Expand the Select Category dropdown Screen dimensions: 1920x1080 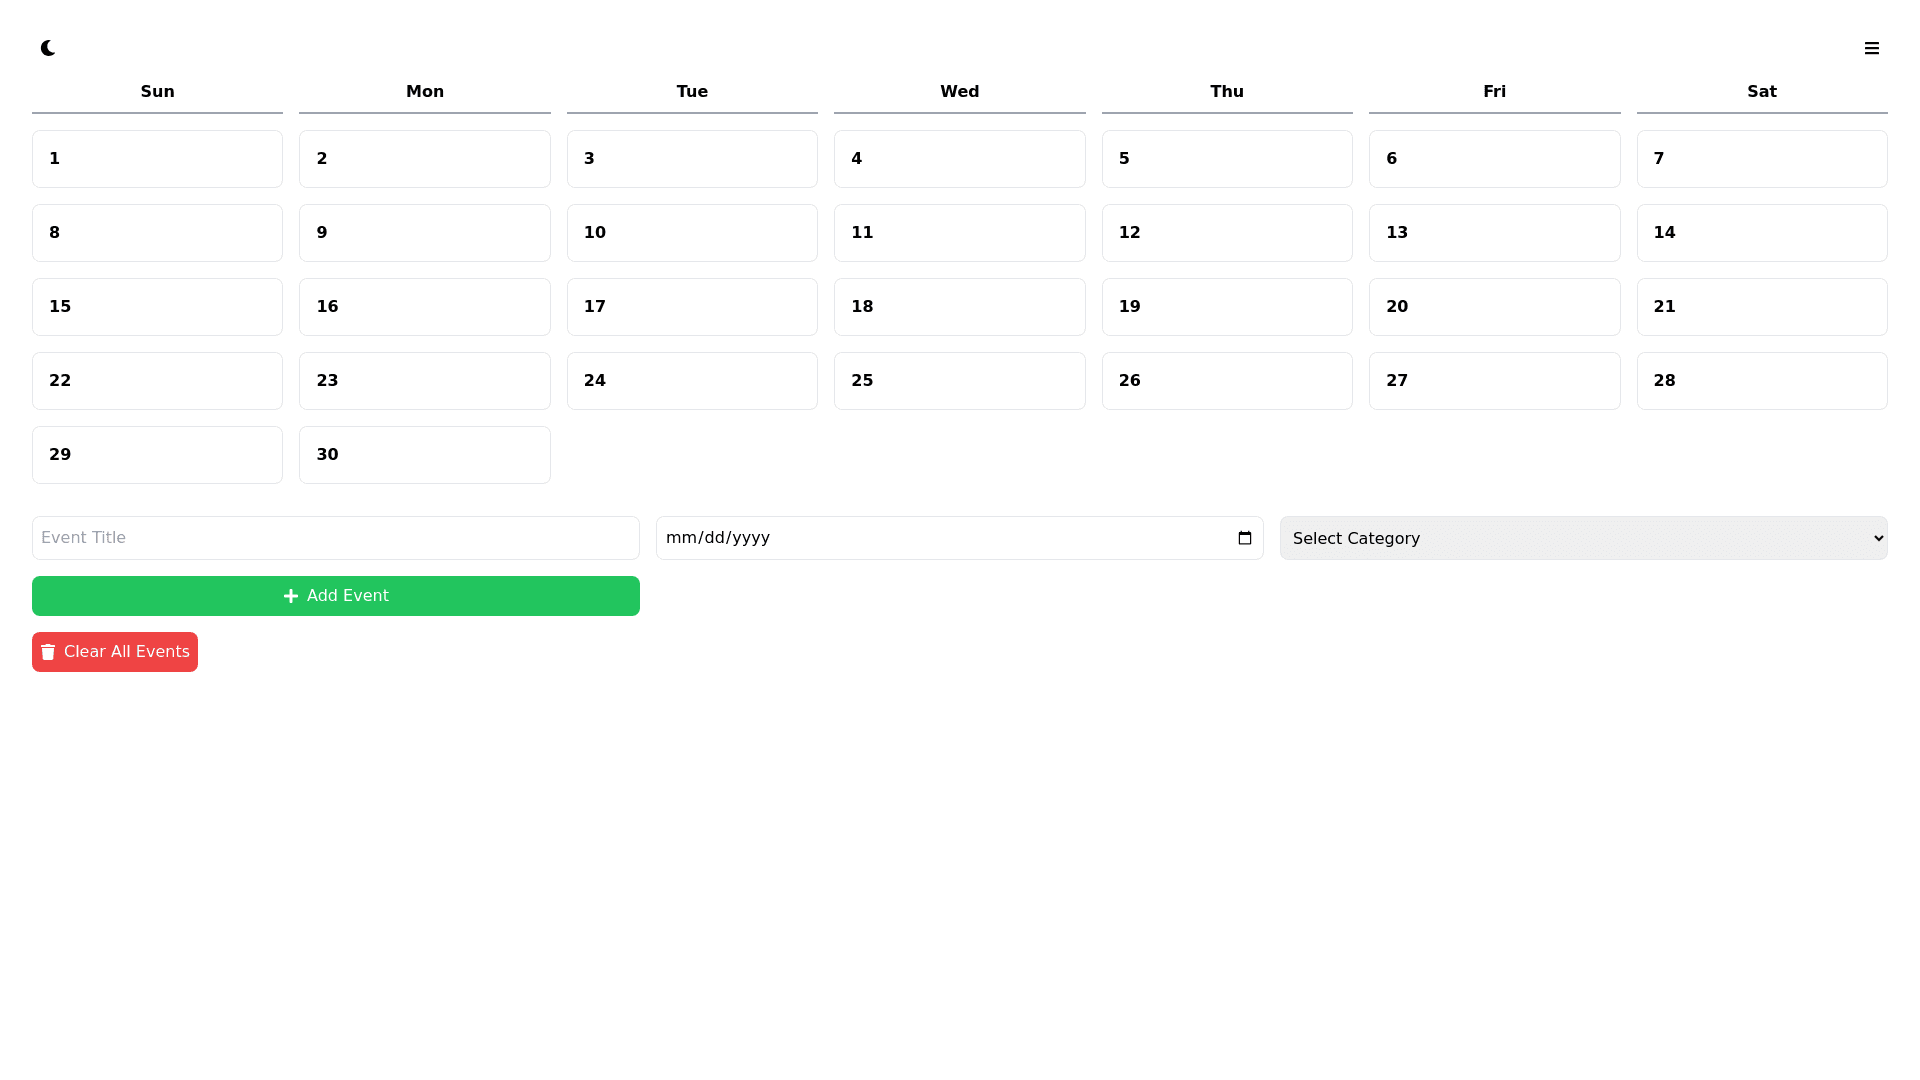coord(1583,538)
